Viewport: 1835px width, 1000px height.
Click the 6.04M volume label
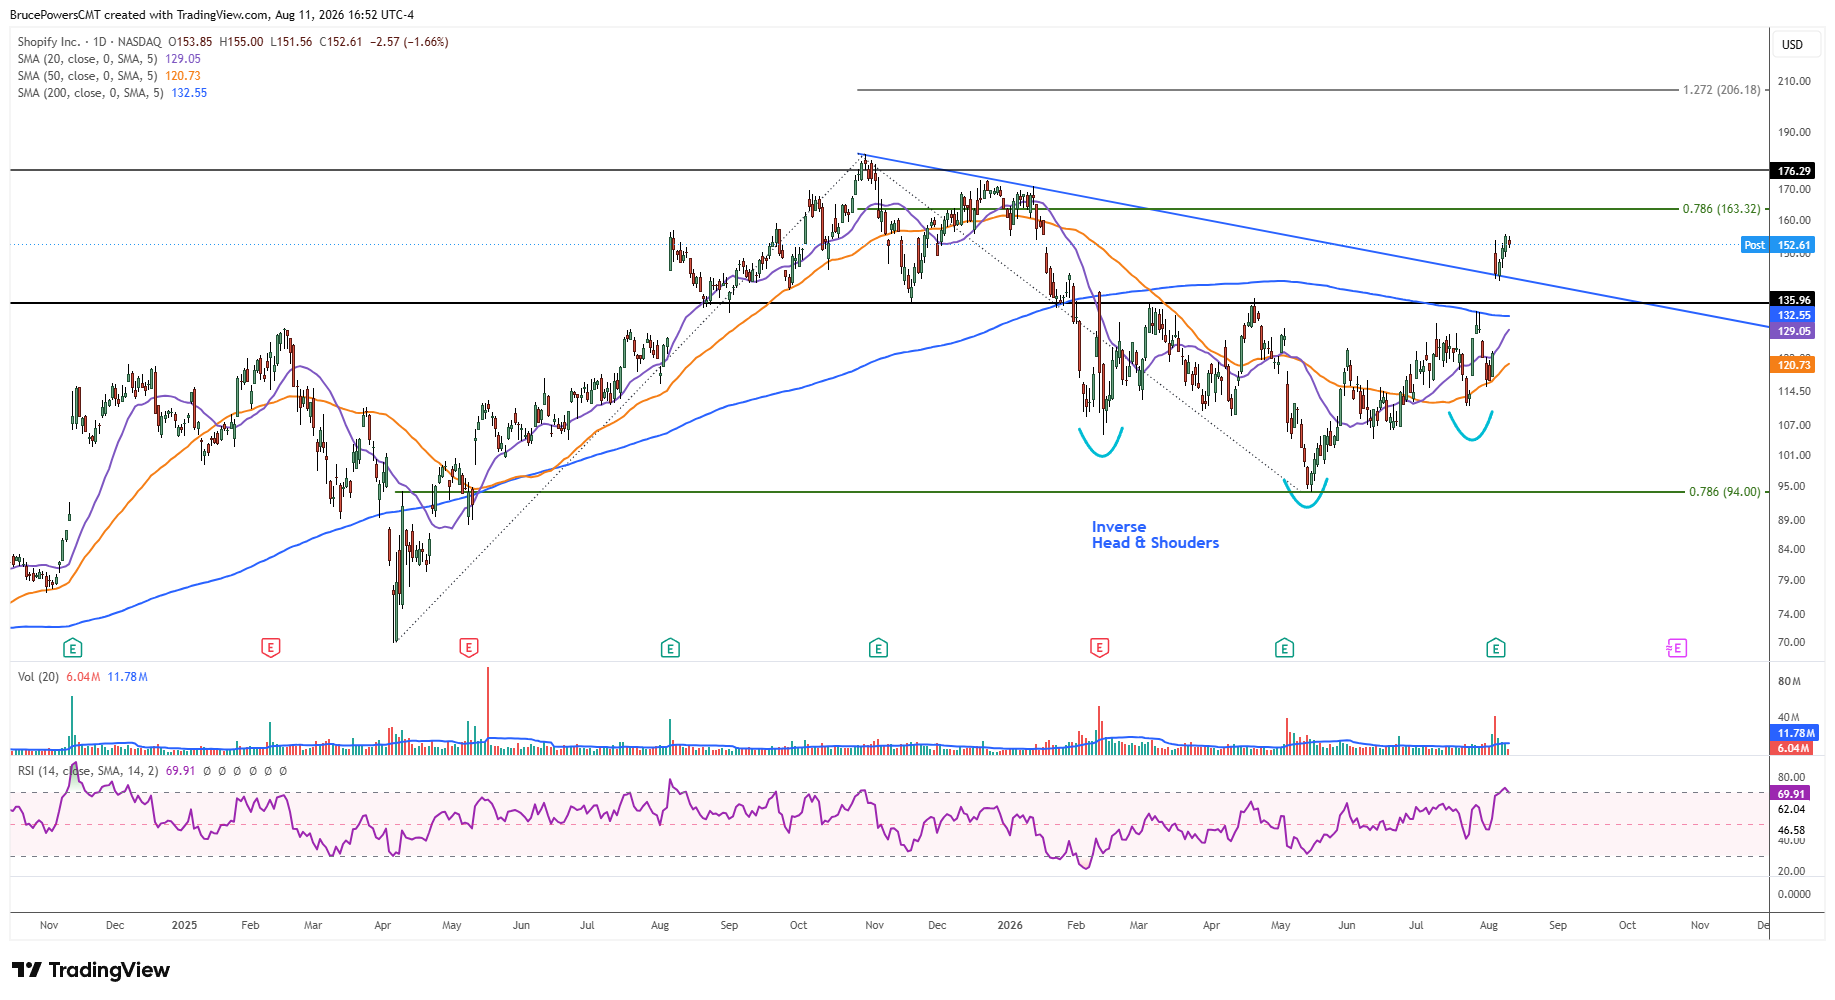[1792, 748]
